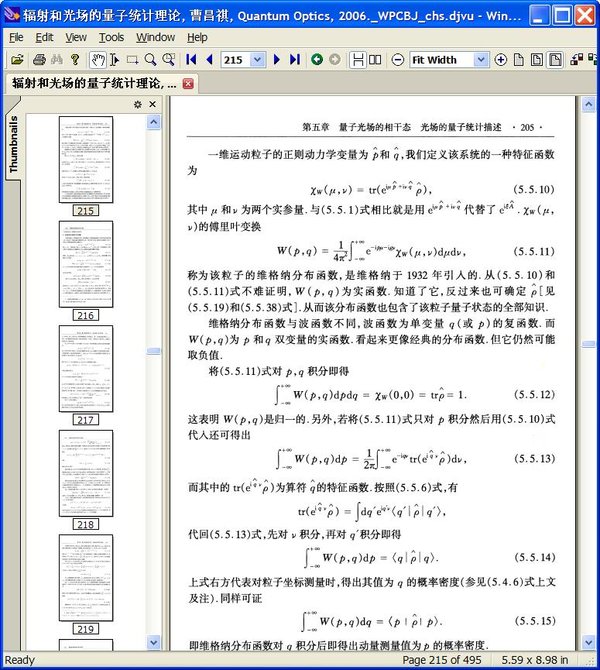This screenshot has height=670, width=600.
Task: Click the application icon in title bar
Action: 12,15
